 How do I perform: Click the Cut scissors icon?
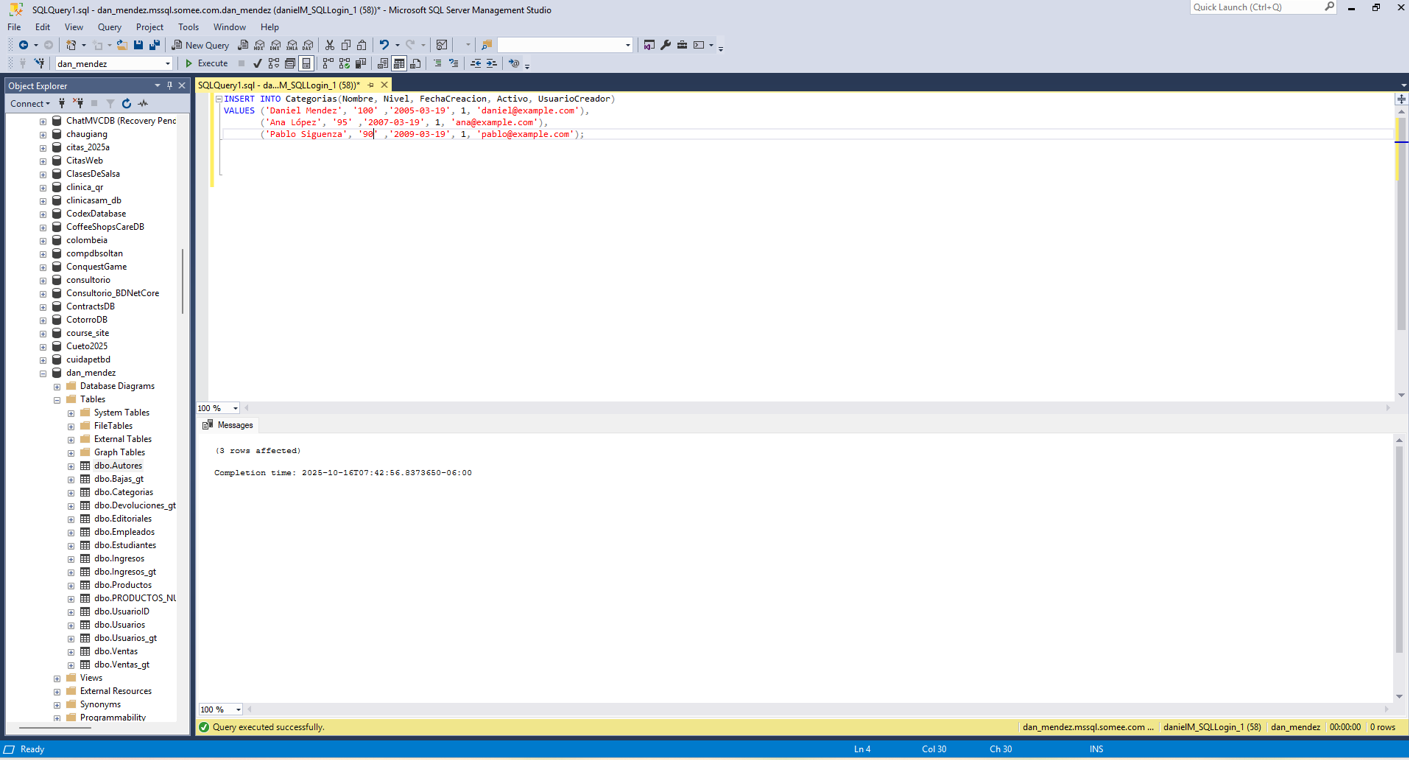point(329,45)
